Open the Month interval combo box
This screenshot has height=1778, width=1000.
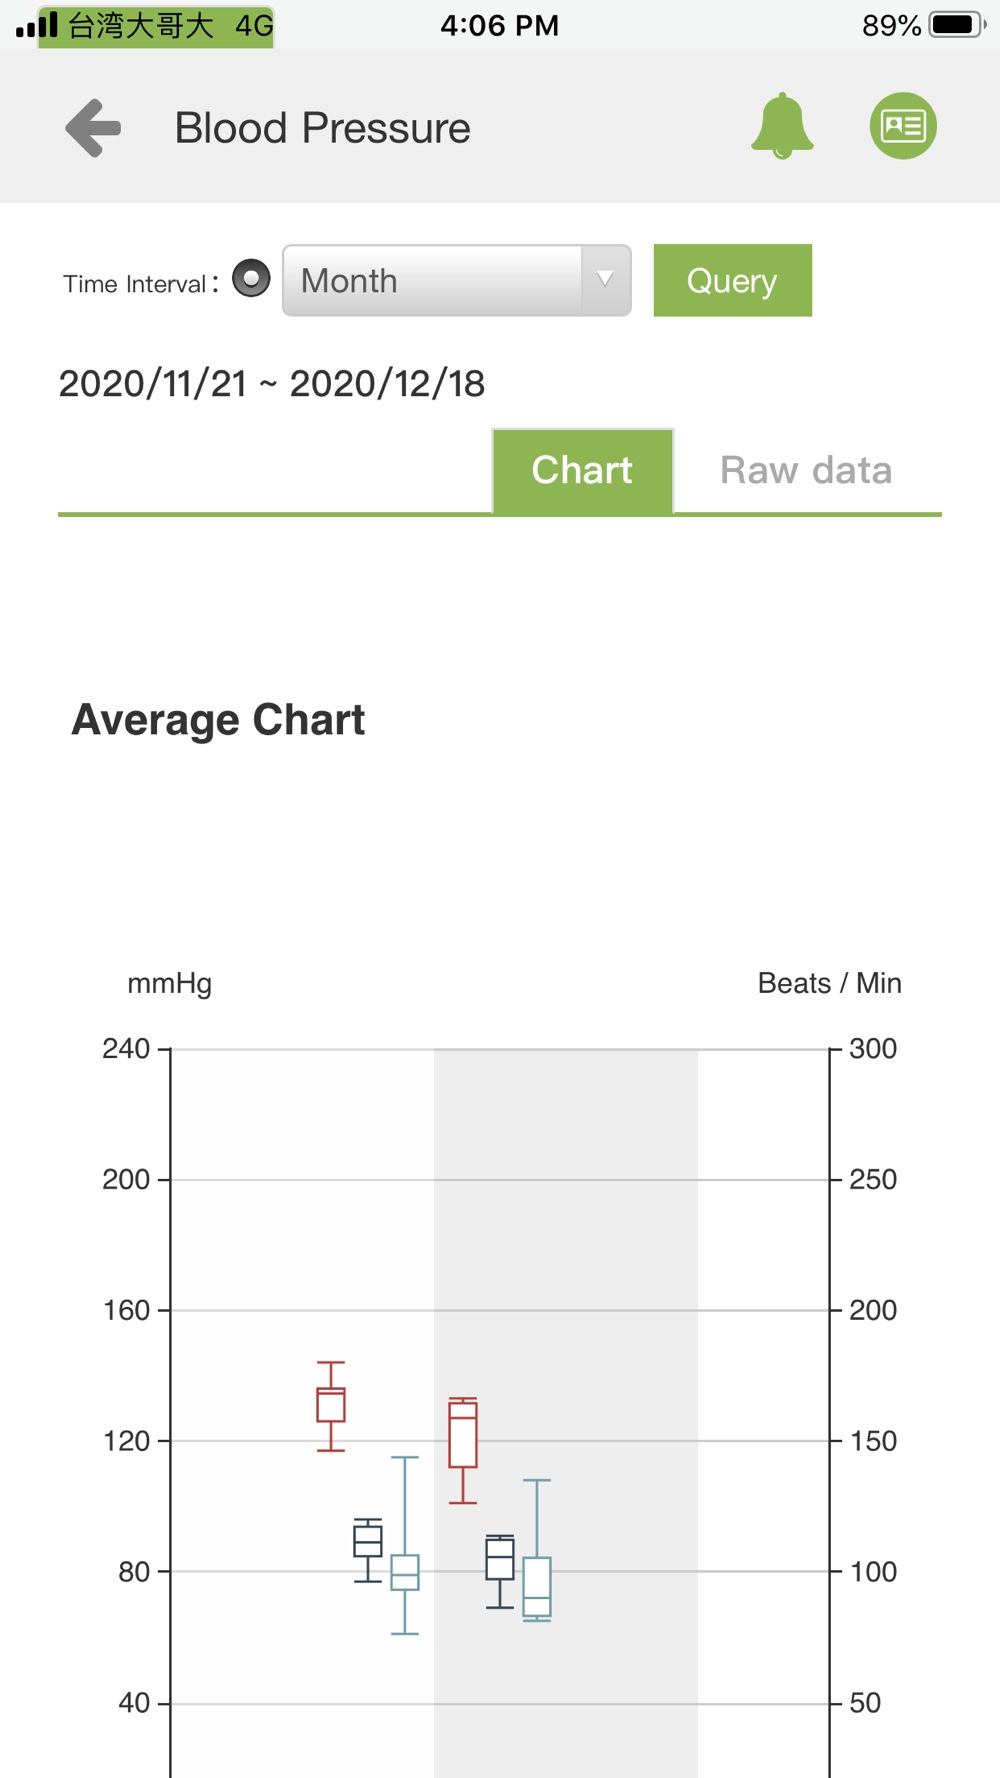tap(457, 280)
